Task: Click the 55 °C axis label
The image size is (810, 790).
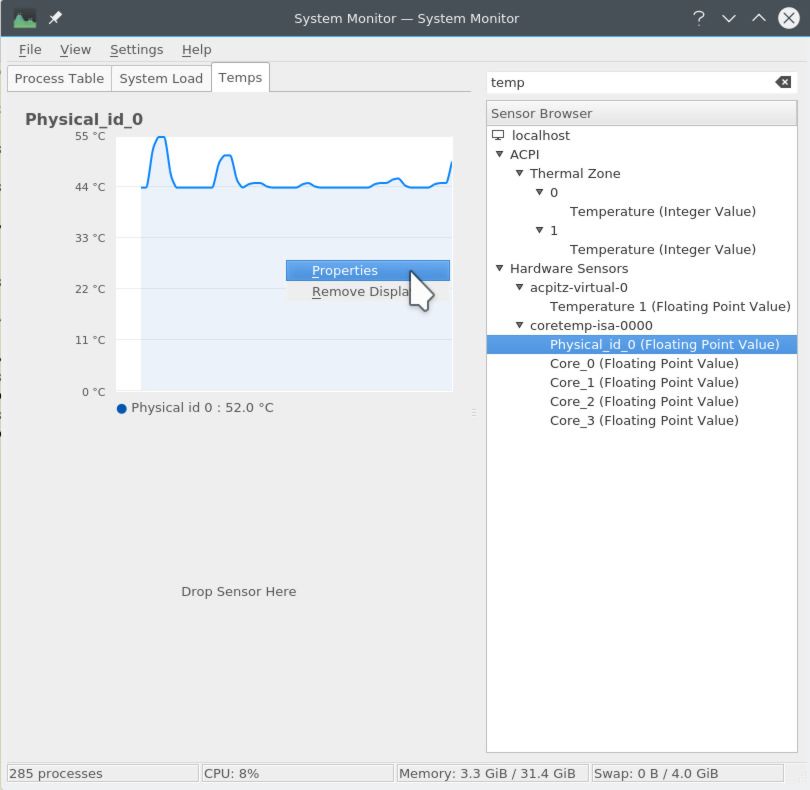Action: pyautogui.click(x=90, y=136)
